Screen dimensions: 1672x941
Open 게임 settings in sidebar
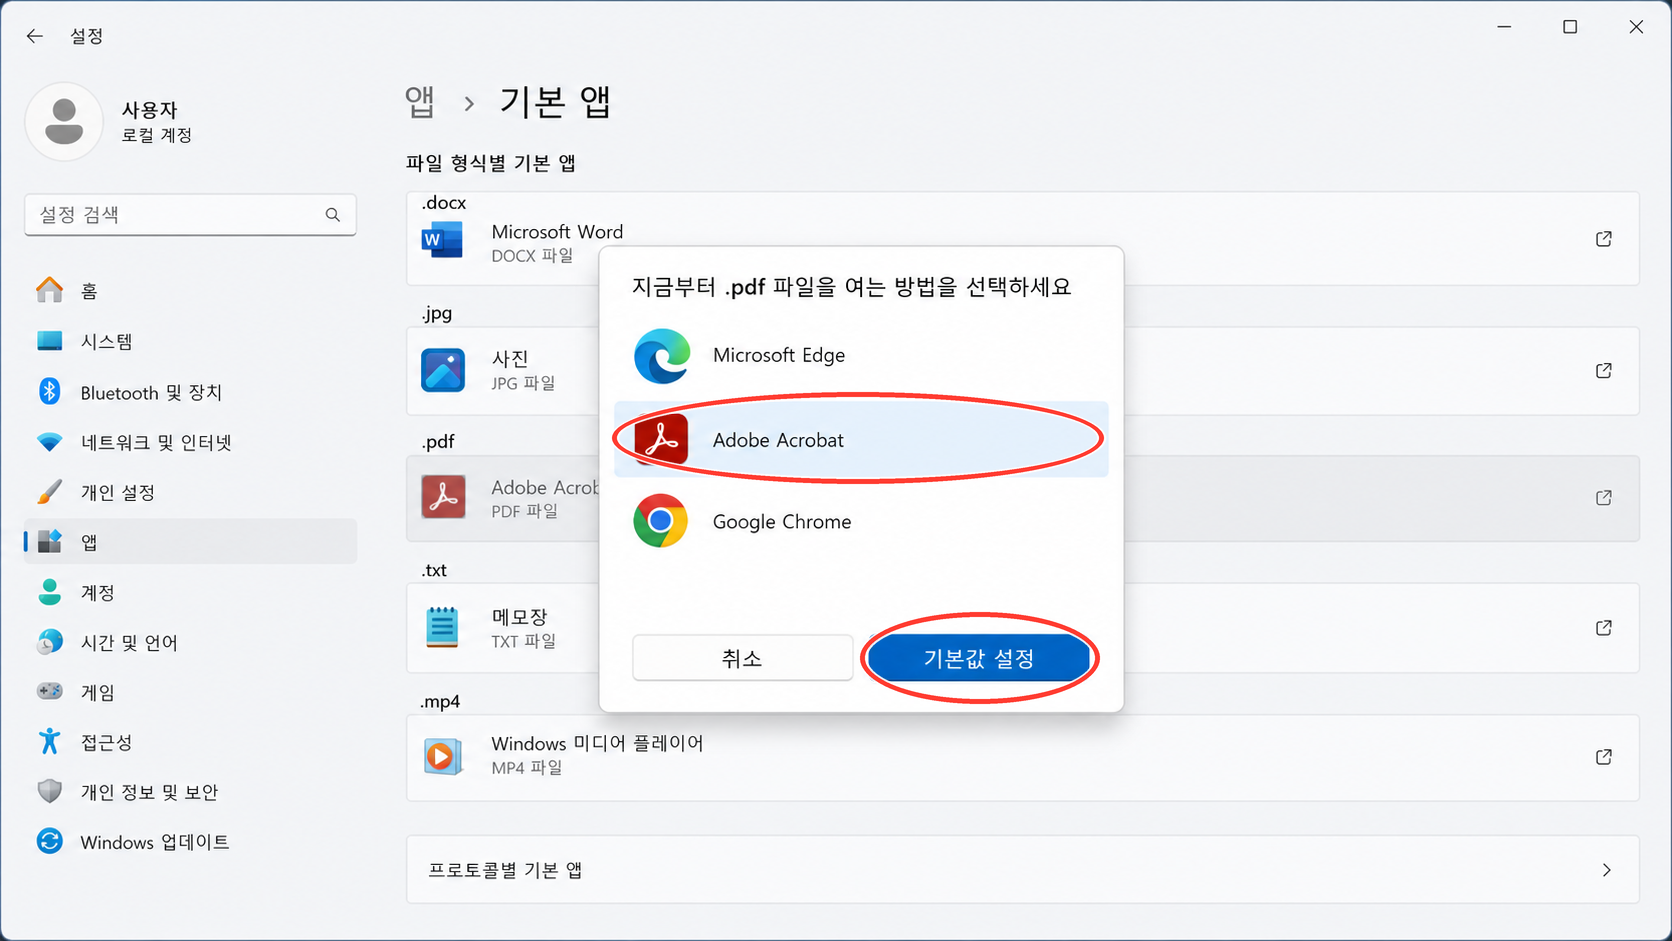pyautogui.click(x=190, y=692)
